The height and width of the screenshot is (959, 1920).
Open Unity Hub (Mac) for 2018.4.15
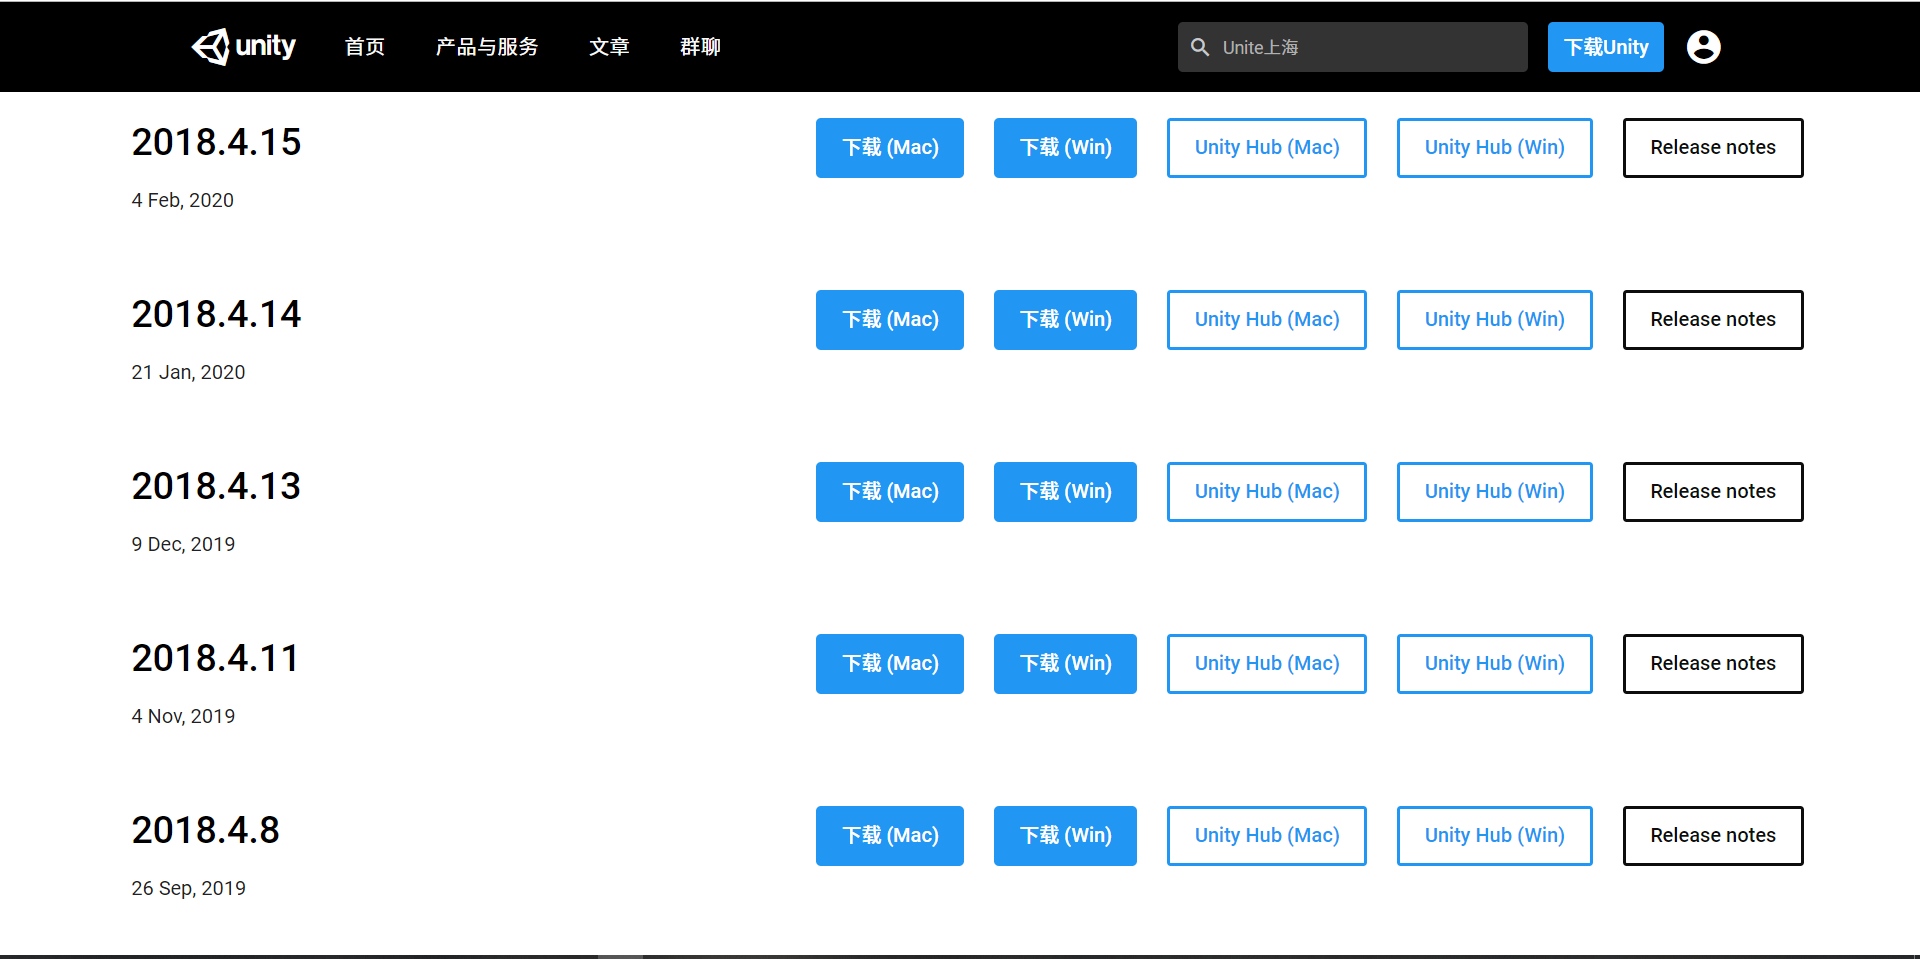[x=1267, y=148]
